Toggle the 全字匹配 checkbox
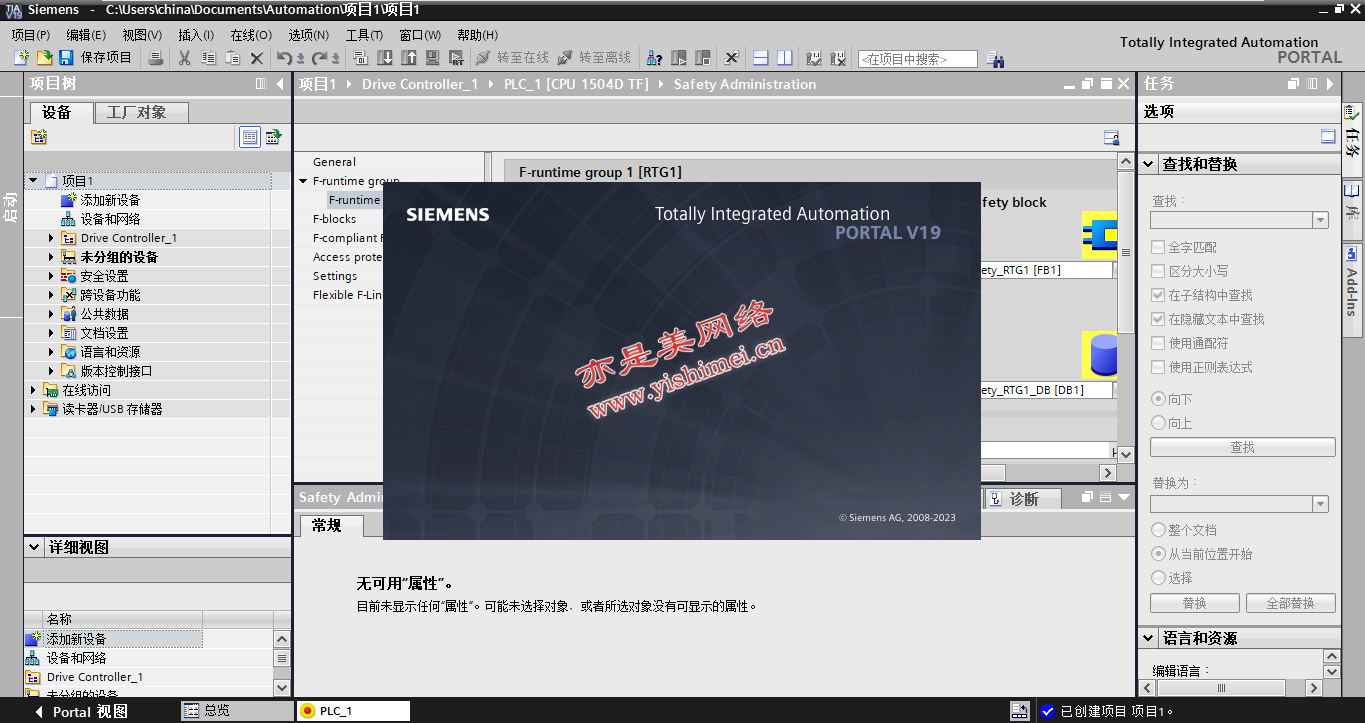Screen dimensions: 1365x723 click(1158, 247)
